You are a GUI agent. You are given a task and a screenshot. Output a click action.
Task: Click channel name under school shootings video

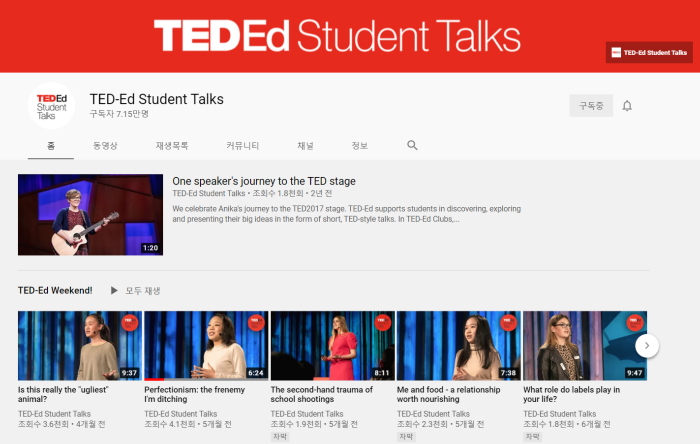(307, 414)
